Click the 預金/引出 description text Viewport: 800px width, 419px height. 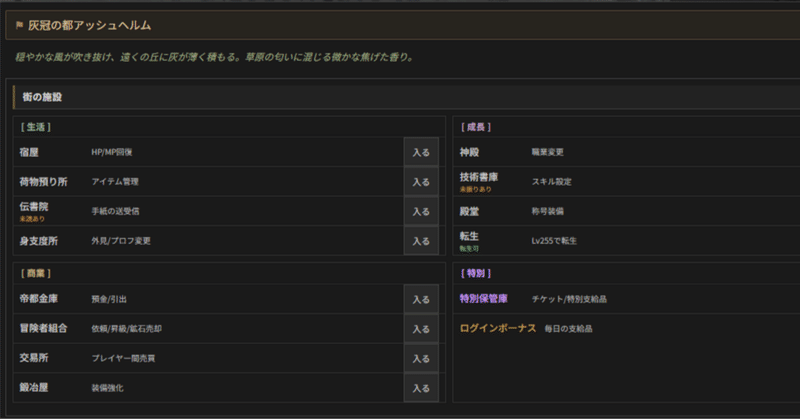pos(109,299)
